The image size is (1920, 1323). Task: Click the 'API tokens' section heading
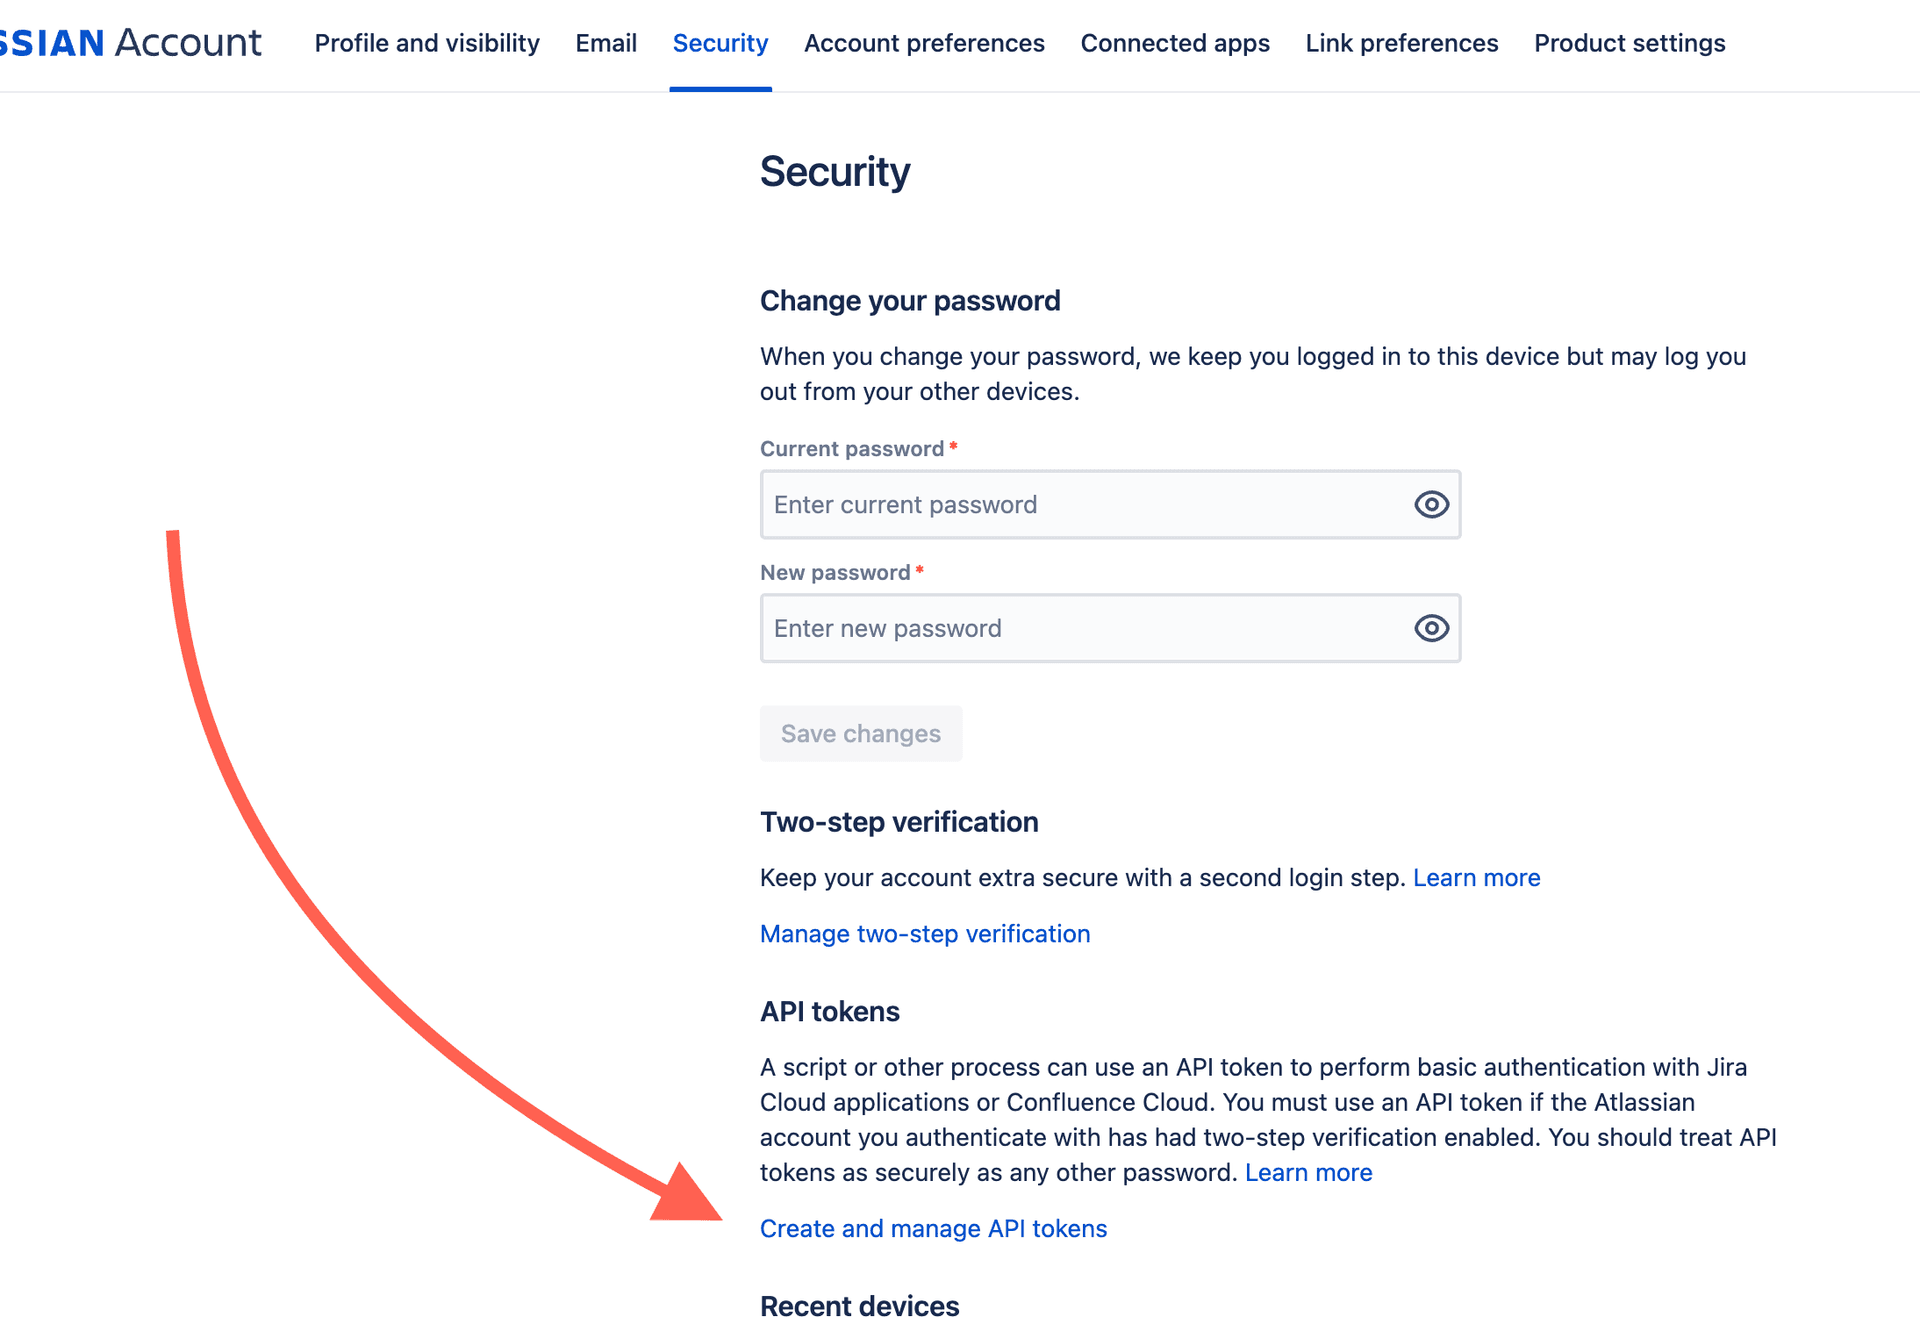tap(829, 1011)
